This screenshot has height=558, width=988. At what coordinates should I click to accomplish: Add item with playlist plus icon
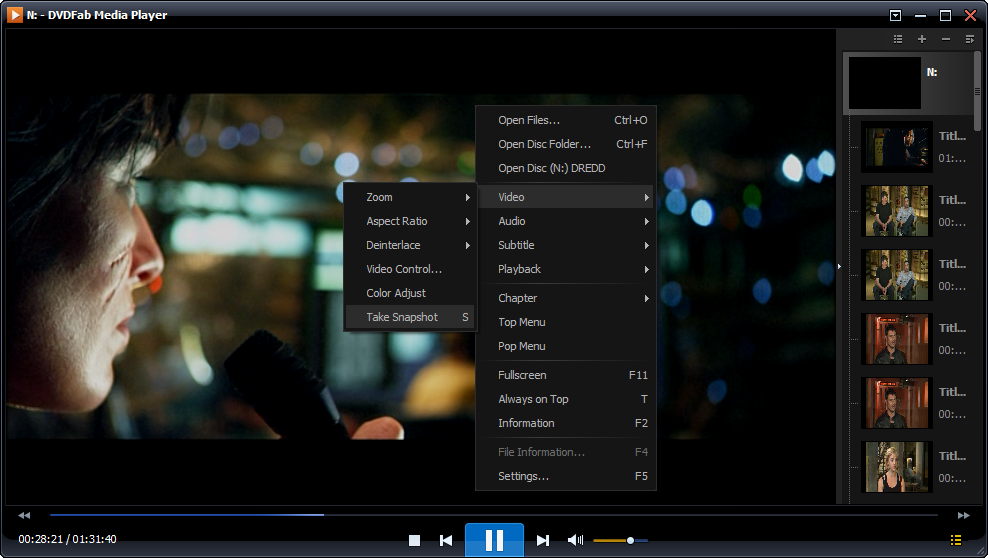[922, 39]
